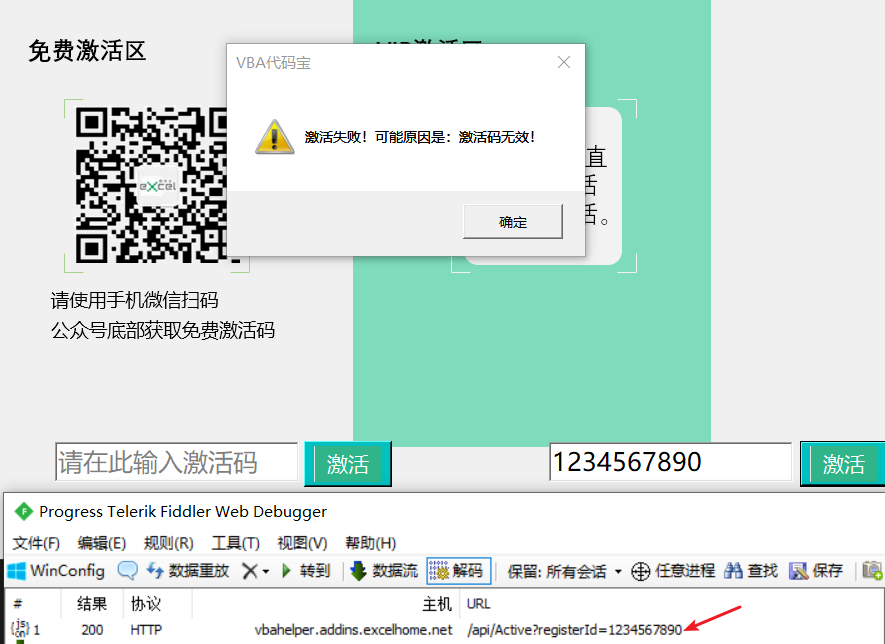
Task: Click the WinConfig toolbar button
Action: 56,571
